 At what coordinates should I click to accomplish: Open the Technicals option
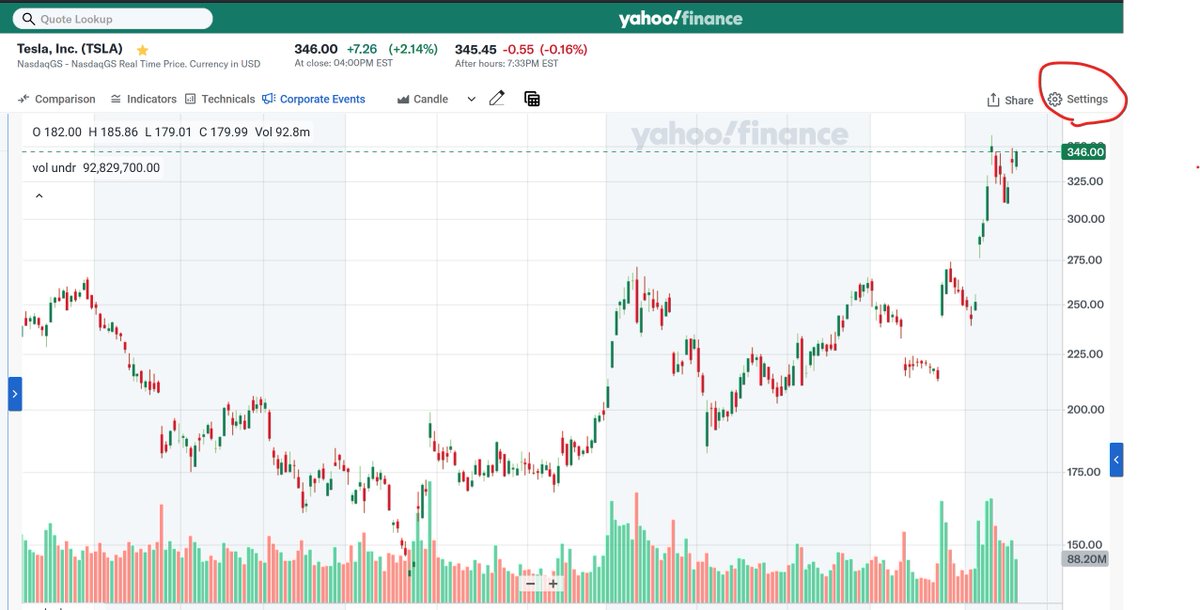click(220, 99)
